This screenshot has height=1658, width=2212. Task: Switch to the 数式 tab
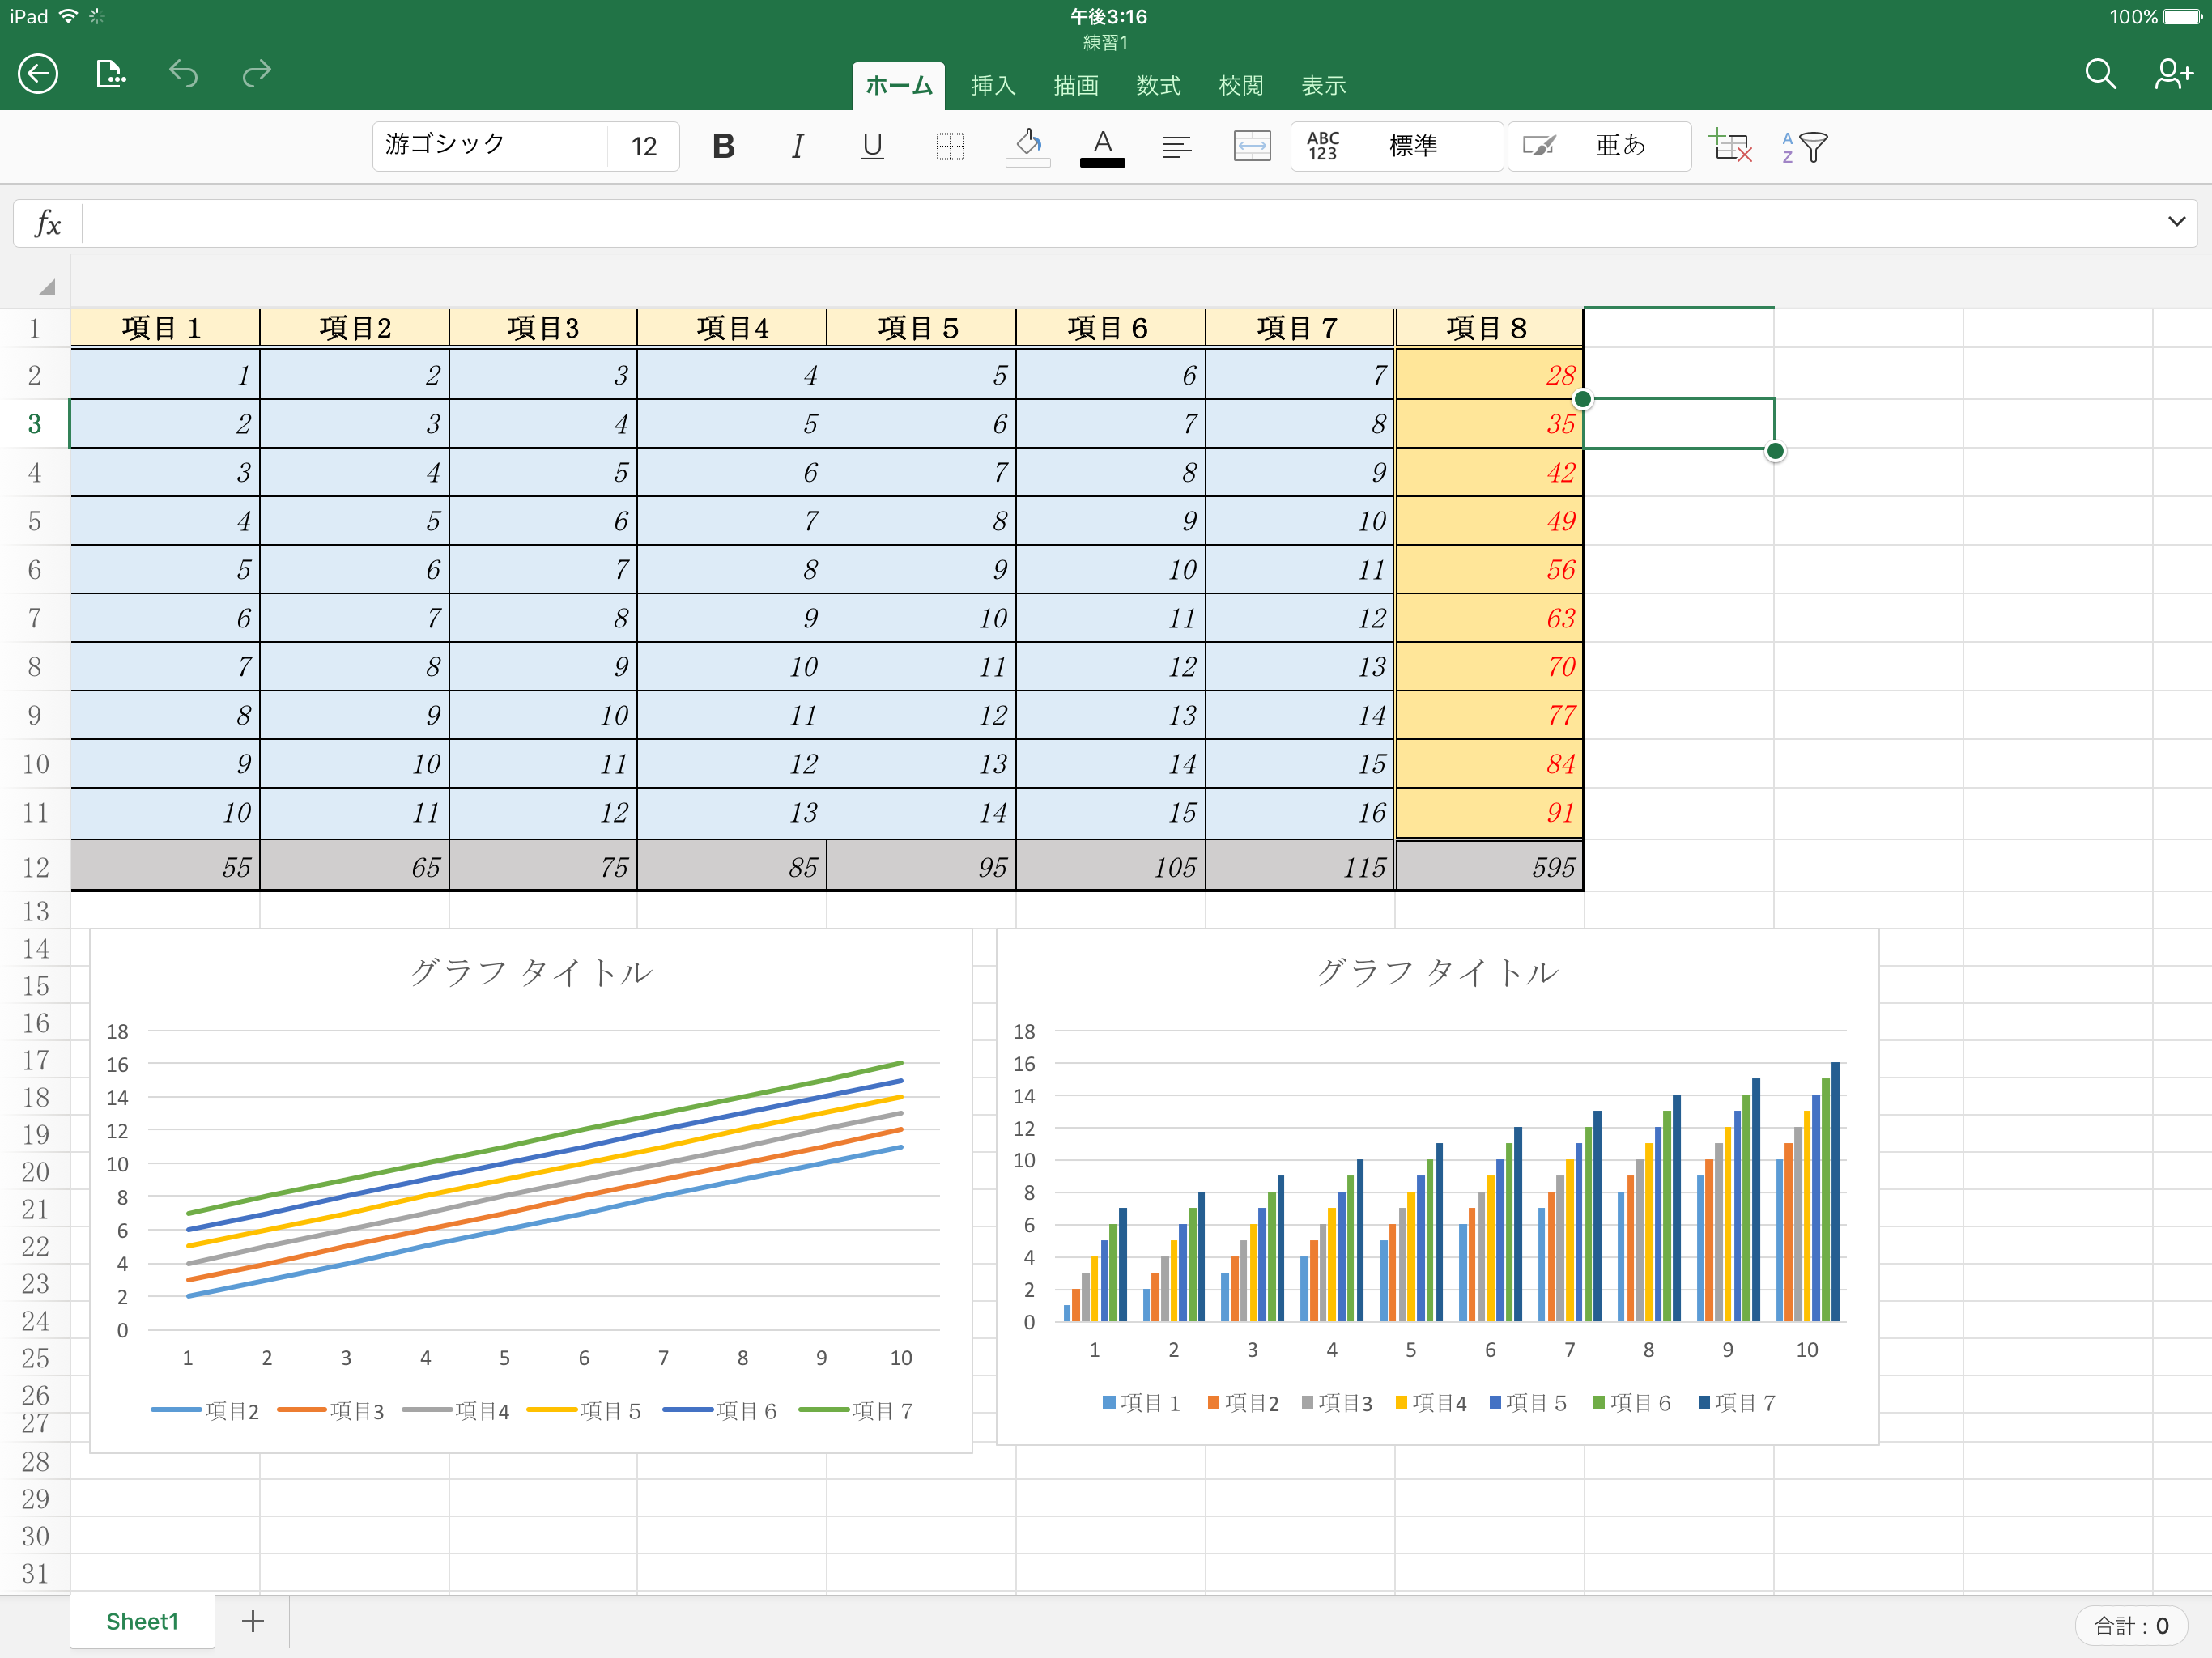[1158, 86]
